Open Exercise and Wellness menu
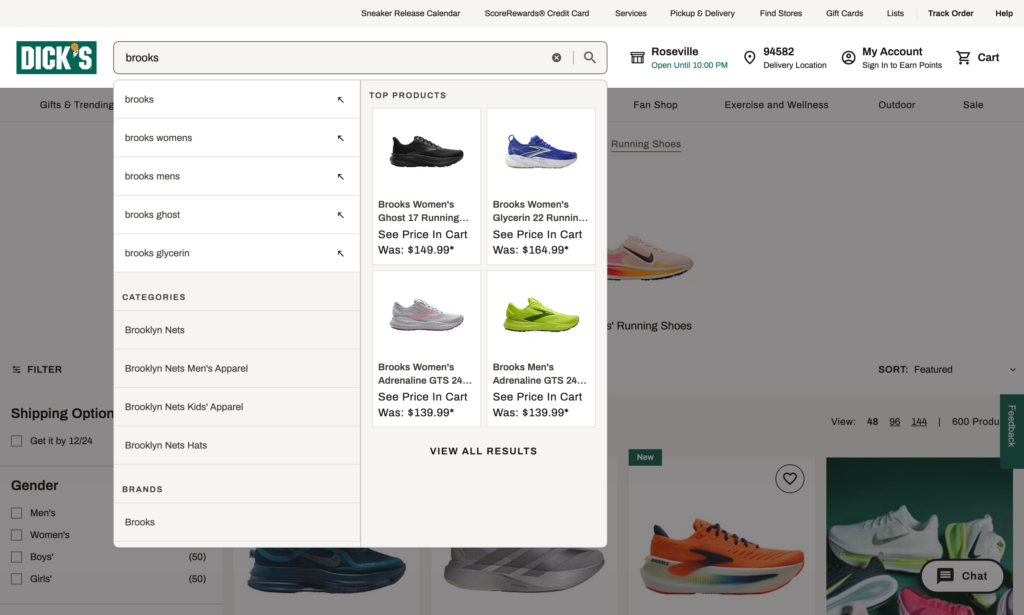This screenshot has width=1024, height=615. point(776,104)
